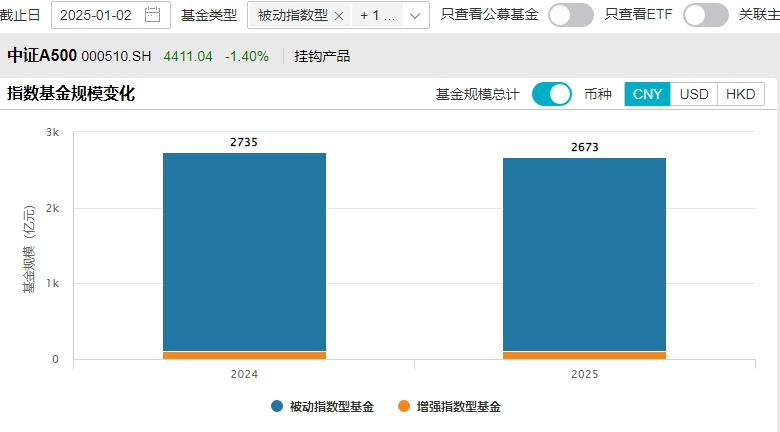Click the 1k y-axis tick label
The height and width of the screenshot is (432, 780).
click(52, 283)
